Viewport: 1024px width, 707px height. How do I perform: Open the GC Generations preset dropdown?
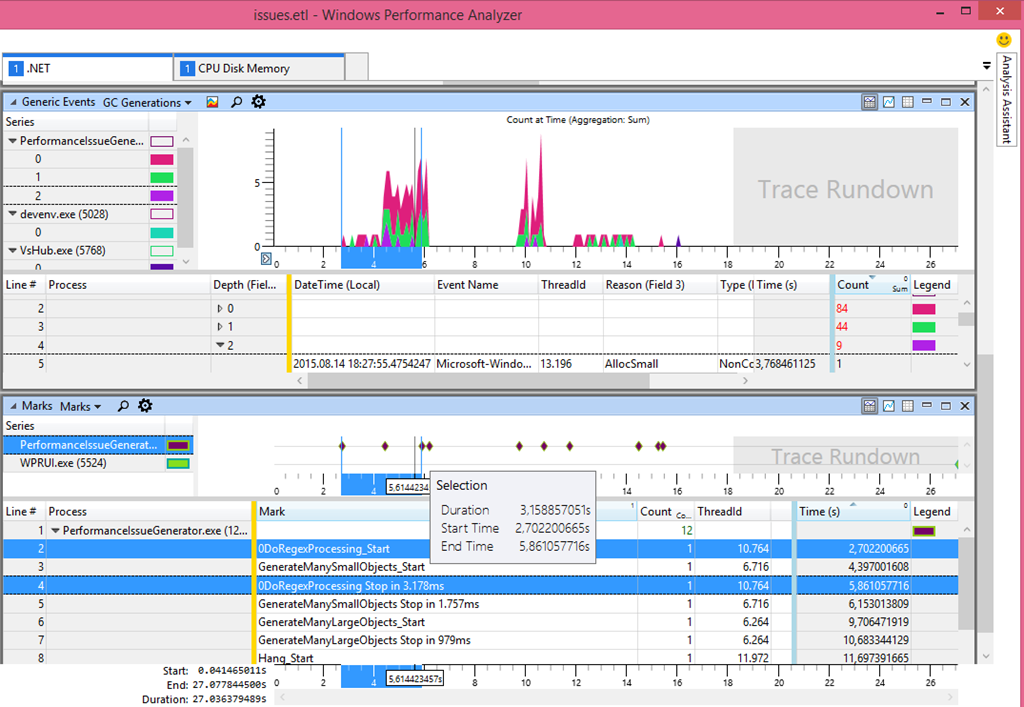(147, 102)
